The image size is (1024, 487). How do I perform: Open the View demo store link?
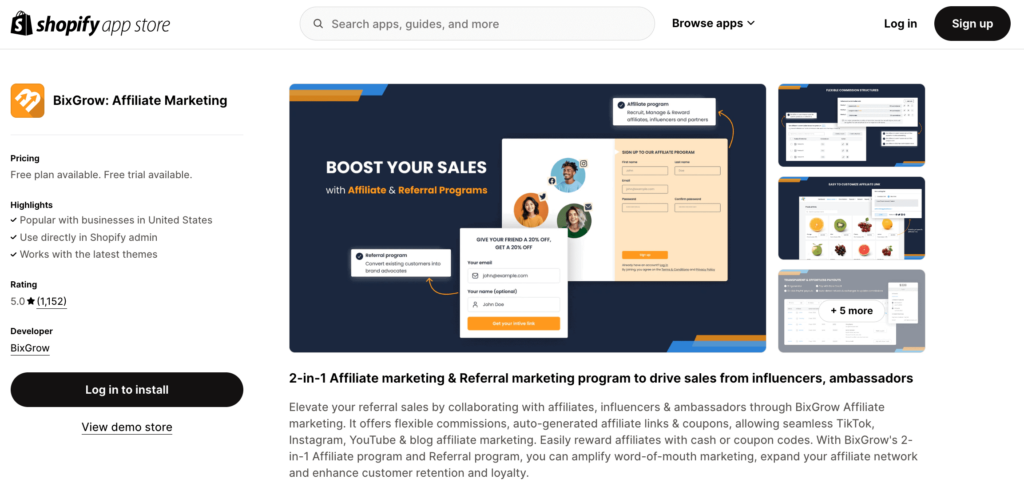click(x=127, y=428)
